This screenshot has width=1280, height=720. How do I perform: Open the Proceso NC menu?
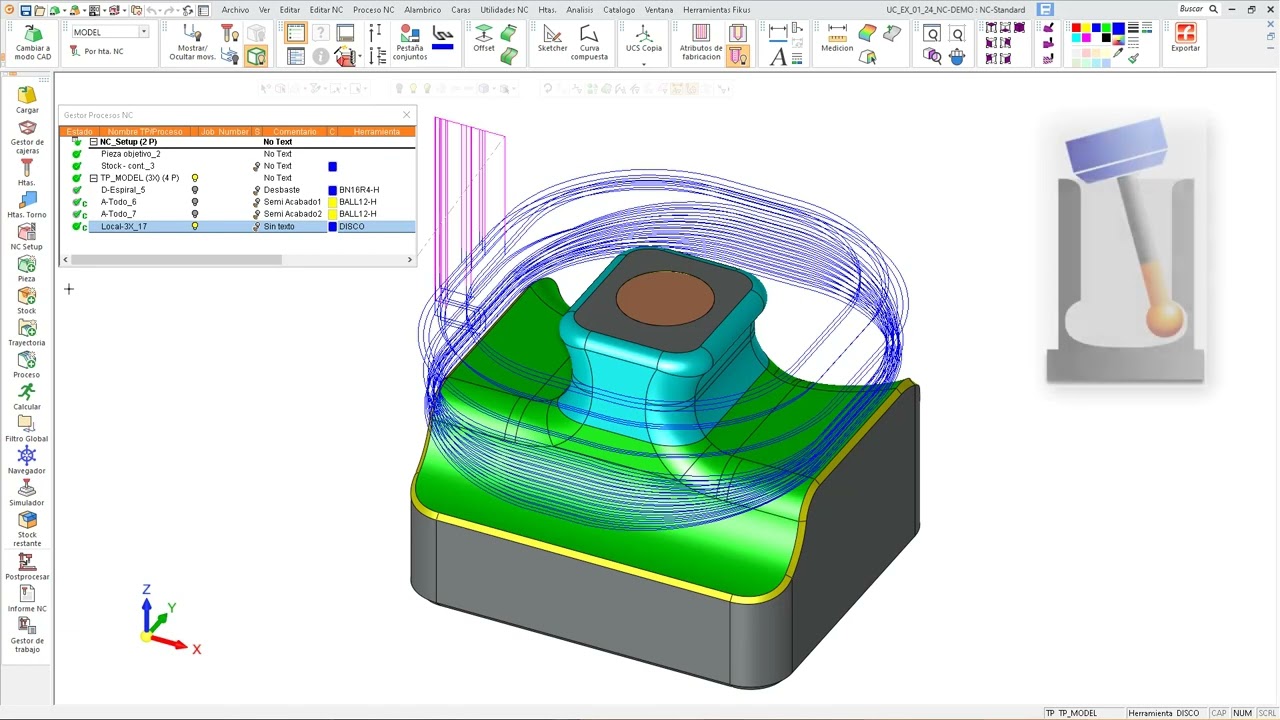374,10
